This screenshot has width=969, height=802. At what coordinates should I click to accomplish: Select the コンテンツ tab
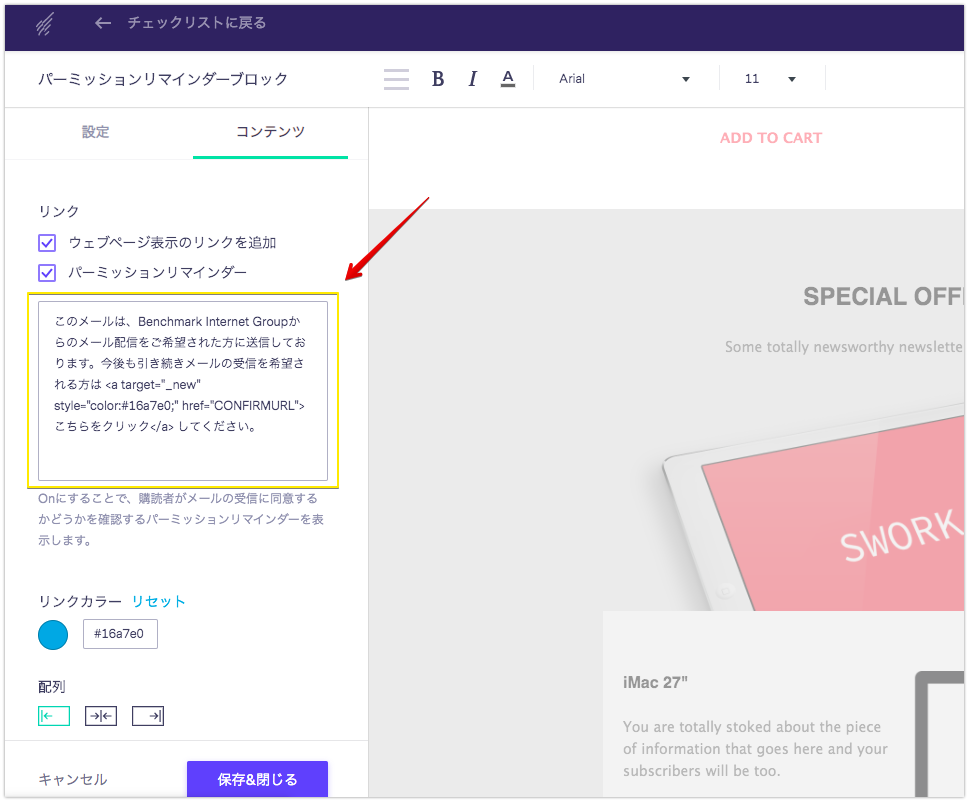pos(270,131)
